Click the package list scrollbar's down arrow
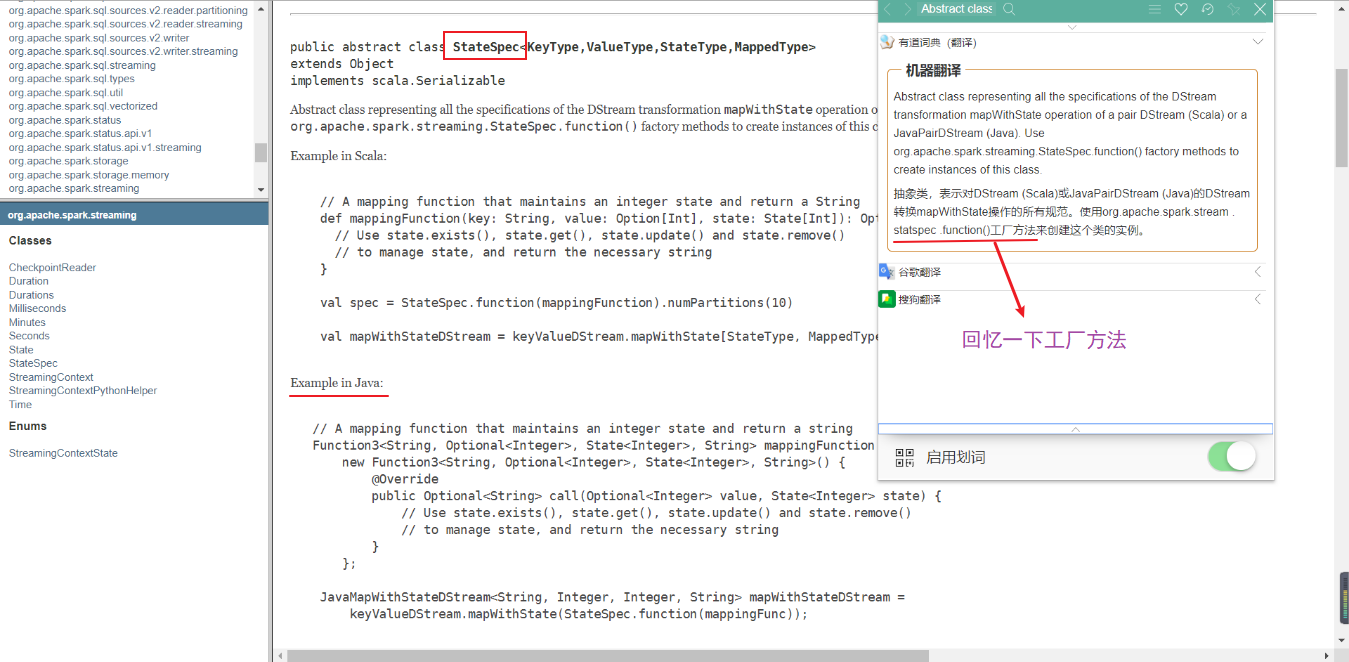 point(261,189)
